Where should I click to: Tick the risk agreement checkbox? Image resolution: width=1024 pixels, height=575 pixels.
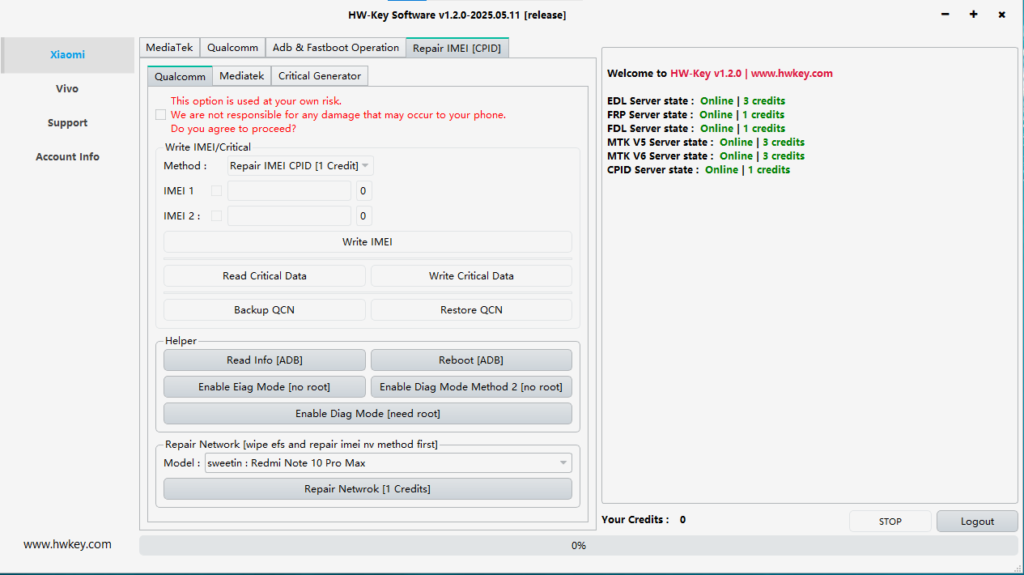(161, 115)
